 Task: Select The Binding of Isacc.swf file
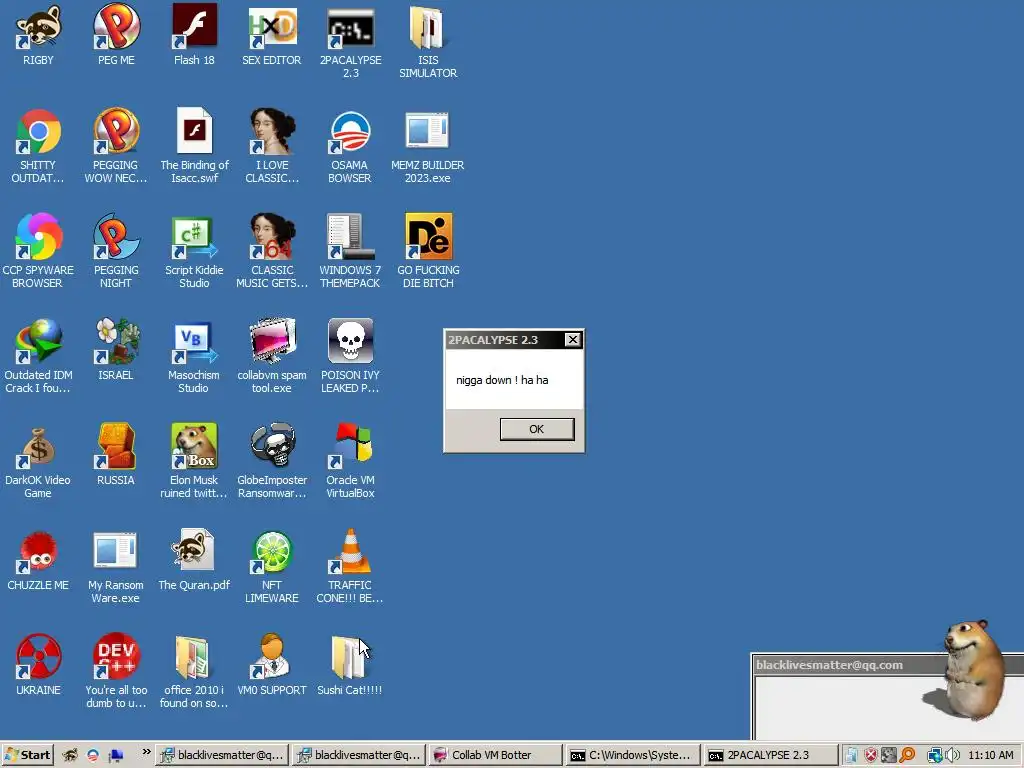(x=194, y=147)
